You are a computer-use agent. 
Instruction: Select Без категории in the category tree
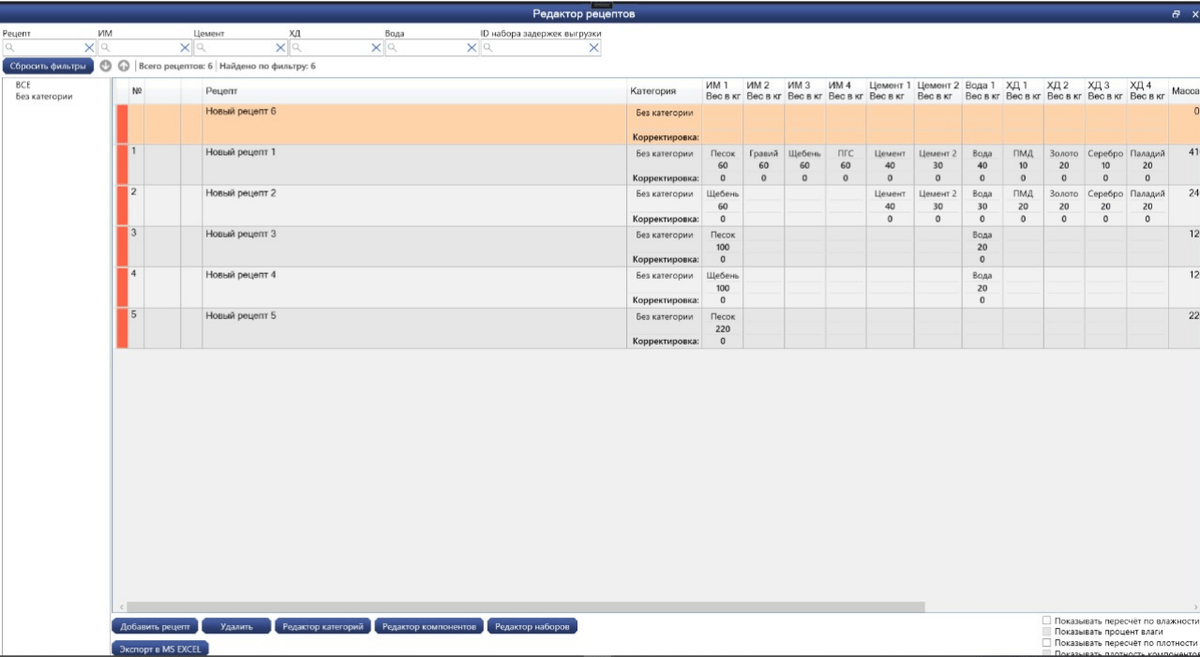(44, 97)
